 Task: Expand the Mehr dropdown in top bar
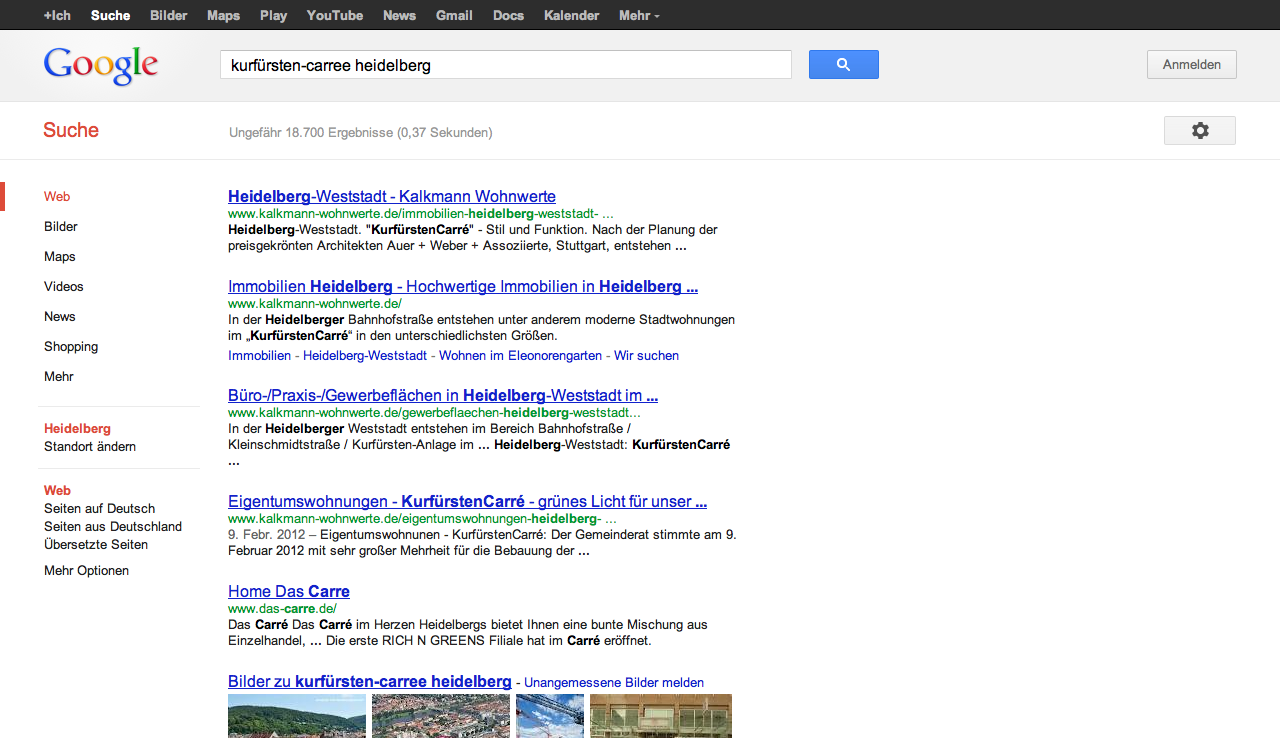tap(639, 15)
